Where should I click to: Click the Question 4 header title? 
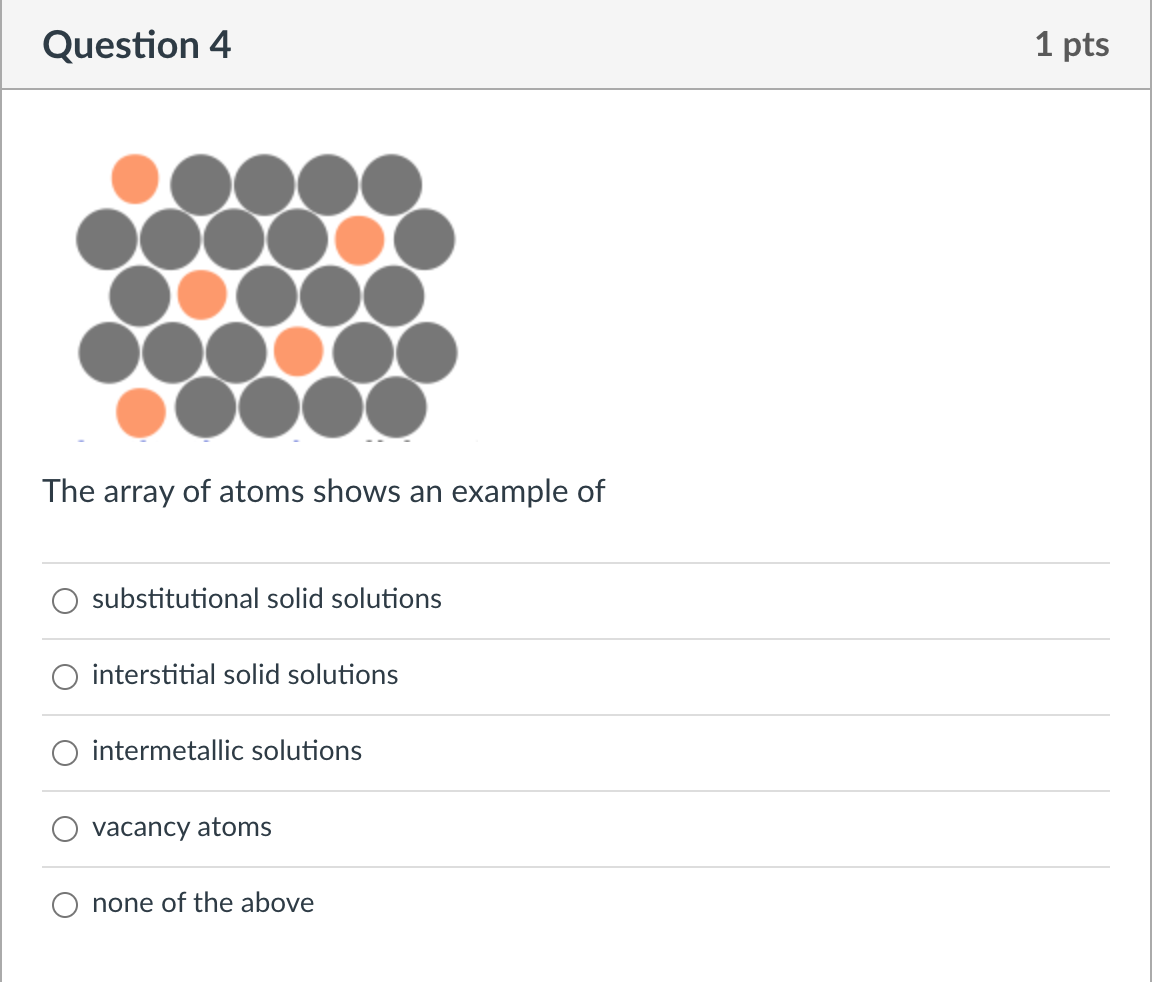pos(136,44)
